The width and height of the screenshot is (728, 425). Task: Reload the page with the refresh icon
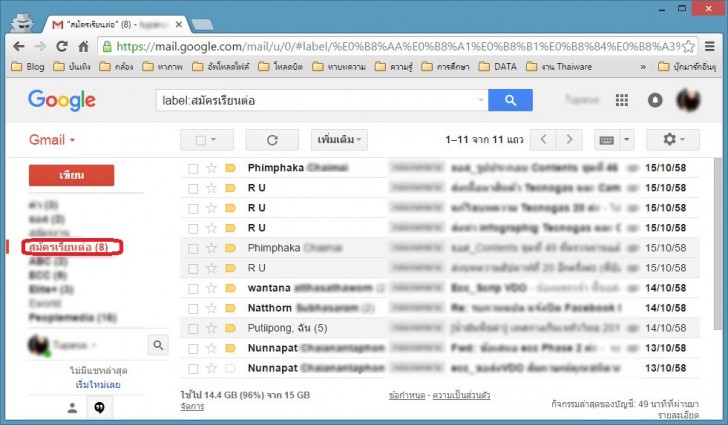[62, 46]
